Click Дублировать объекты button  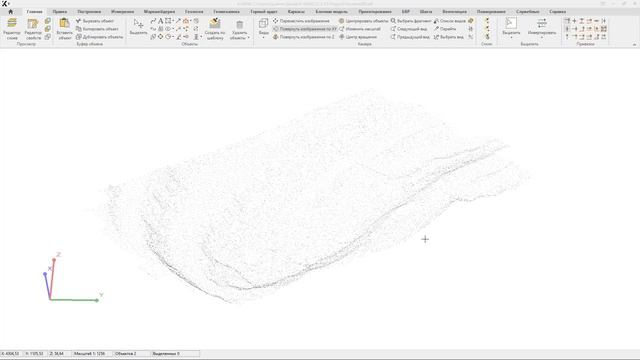pos(99,37)
